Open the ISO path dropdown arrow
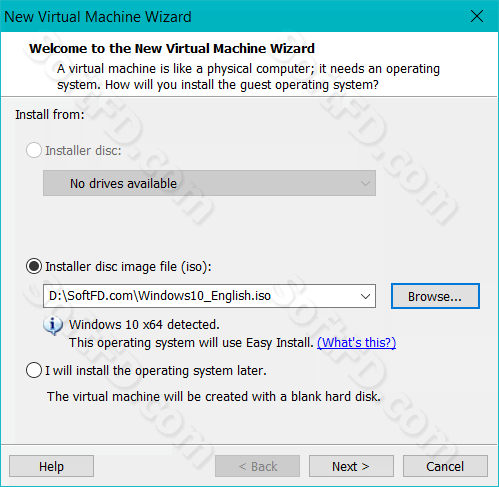This screenshot has width=499, height=487. (366, 296)
